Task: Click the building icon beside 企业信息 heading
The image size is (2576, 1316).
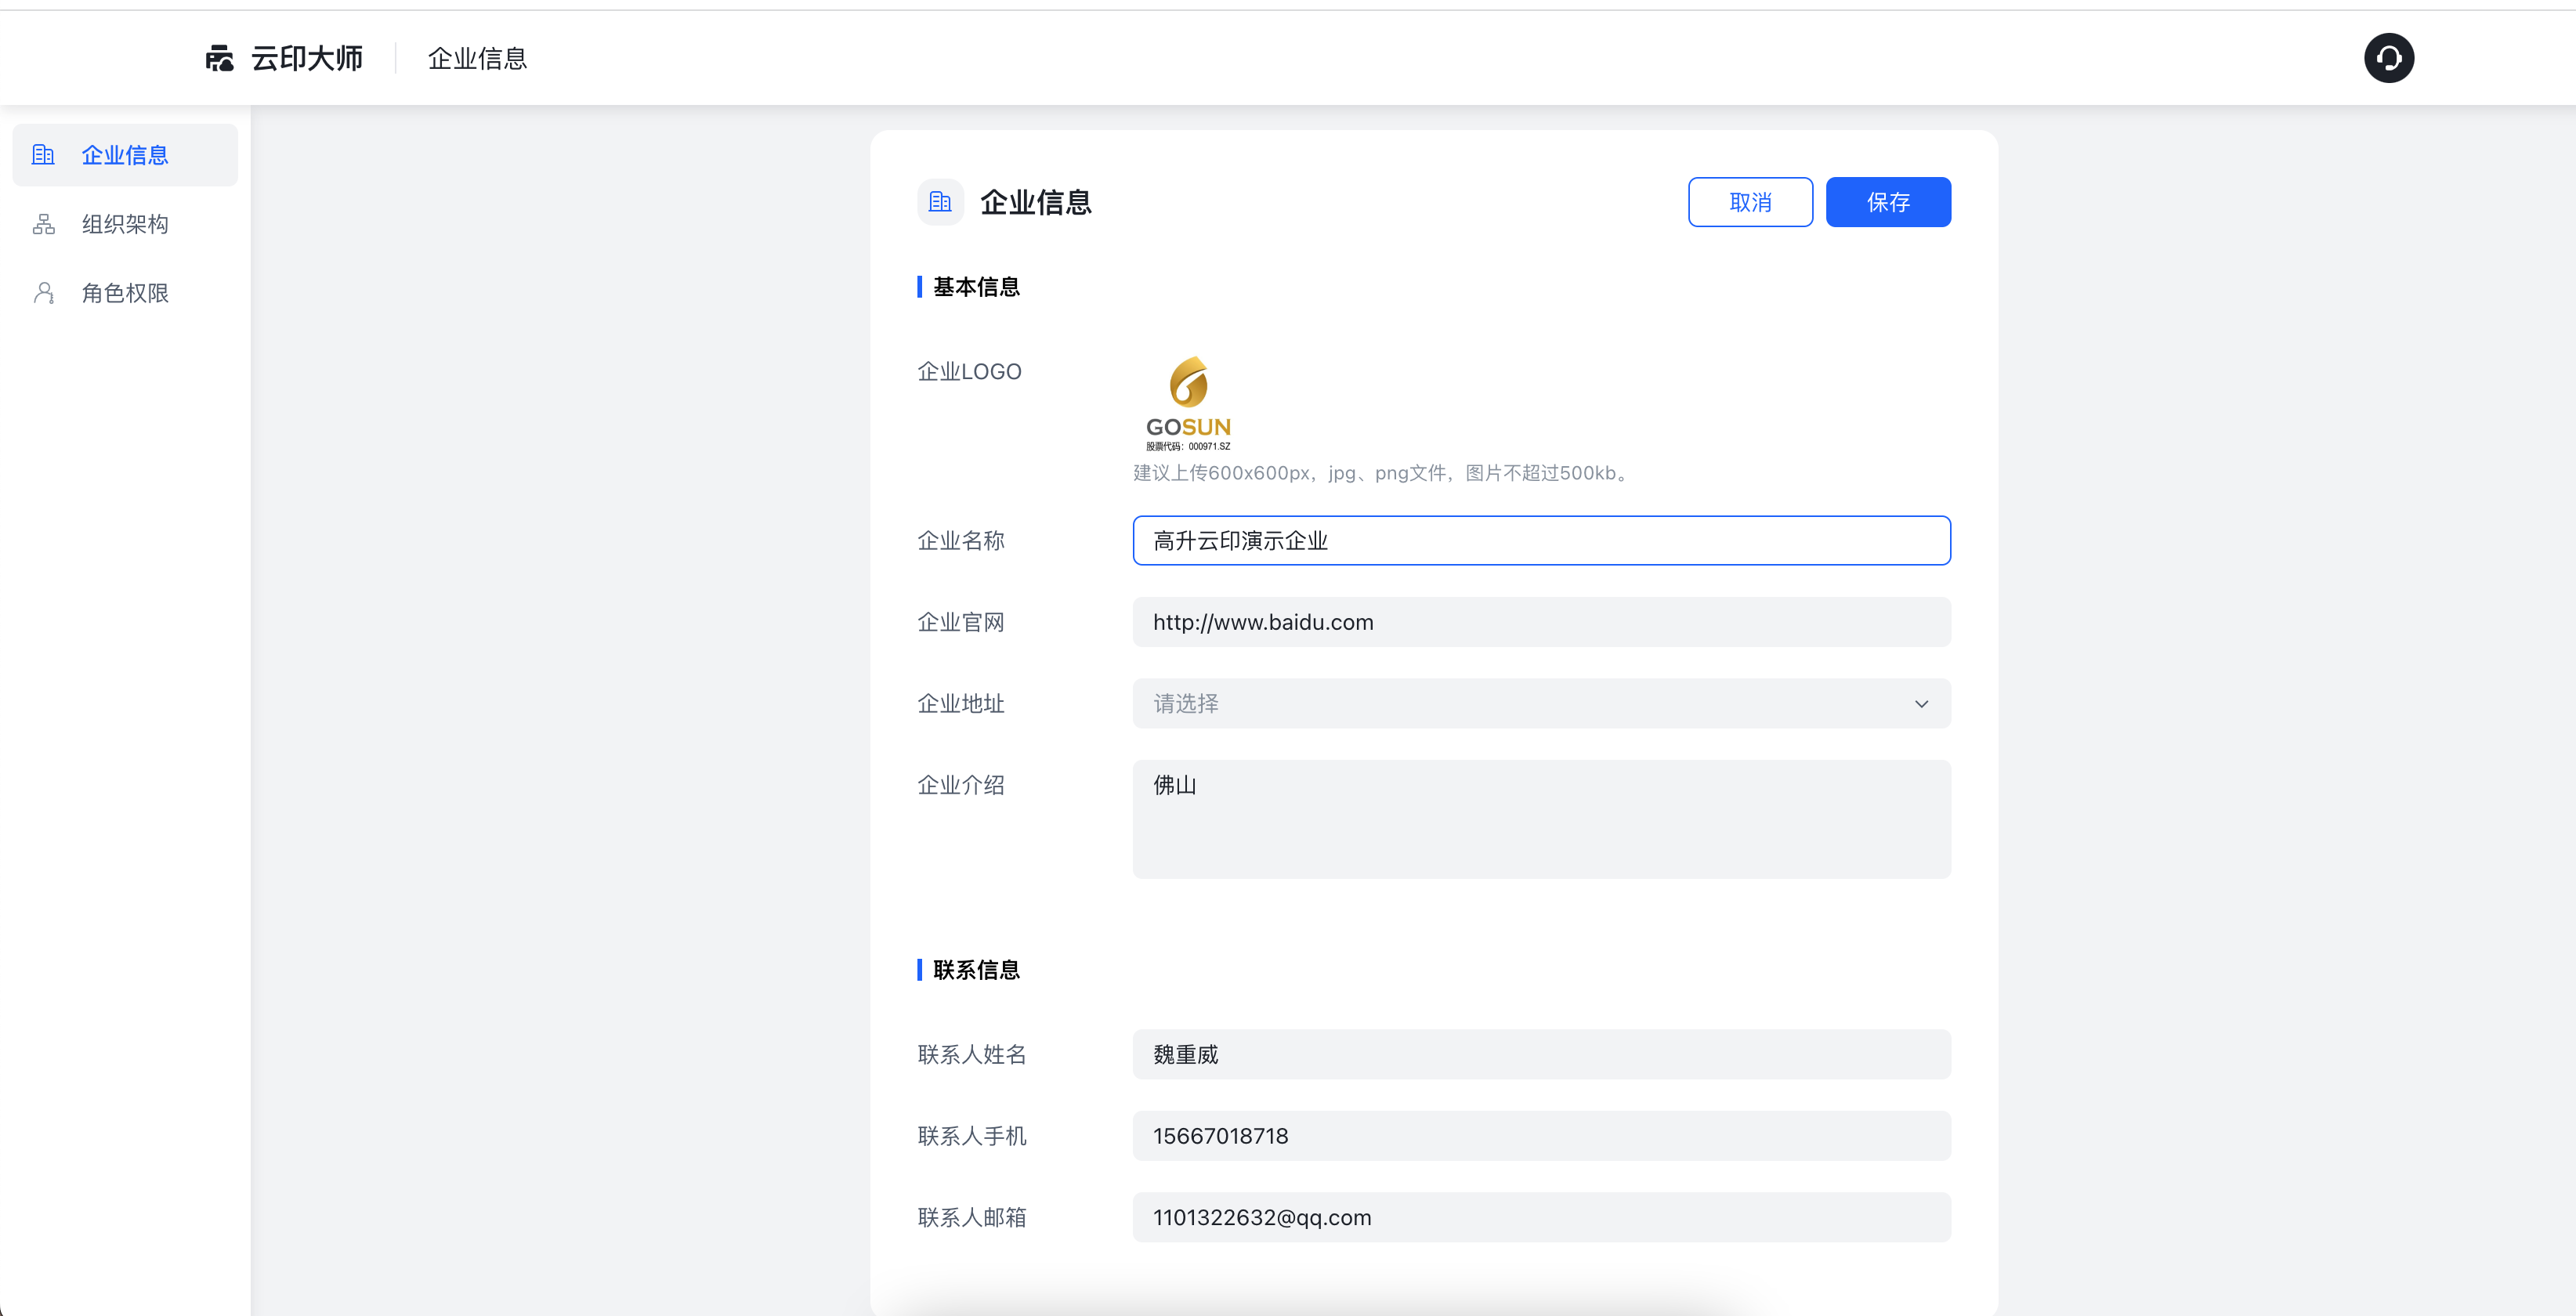Action: point(940,202)
